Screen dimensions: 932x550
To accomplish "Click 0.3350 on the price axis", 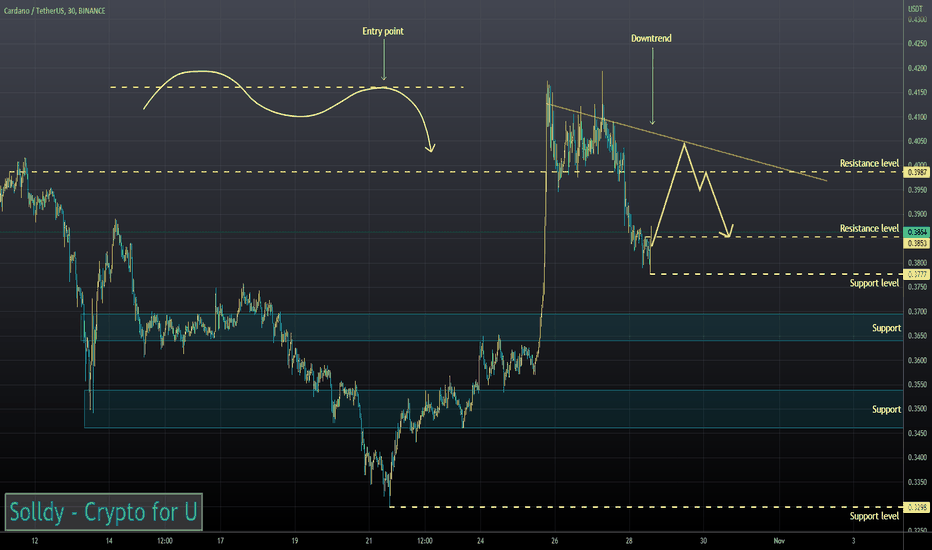I will click(x=917, y=482).
